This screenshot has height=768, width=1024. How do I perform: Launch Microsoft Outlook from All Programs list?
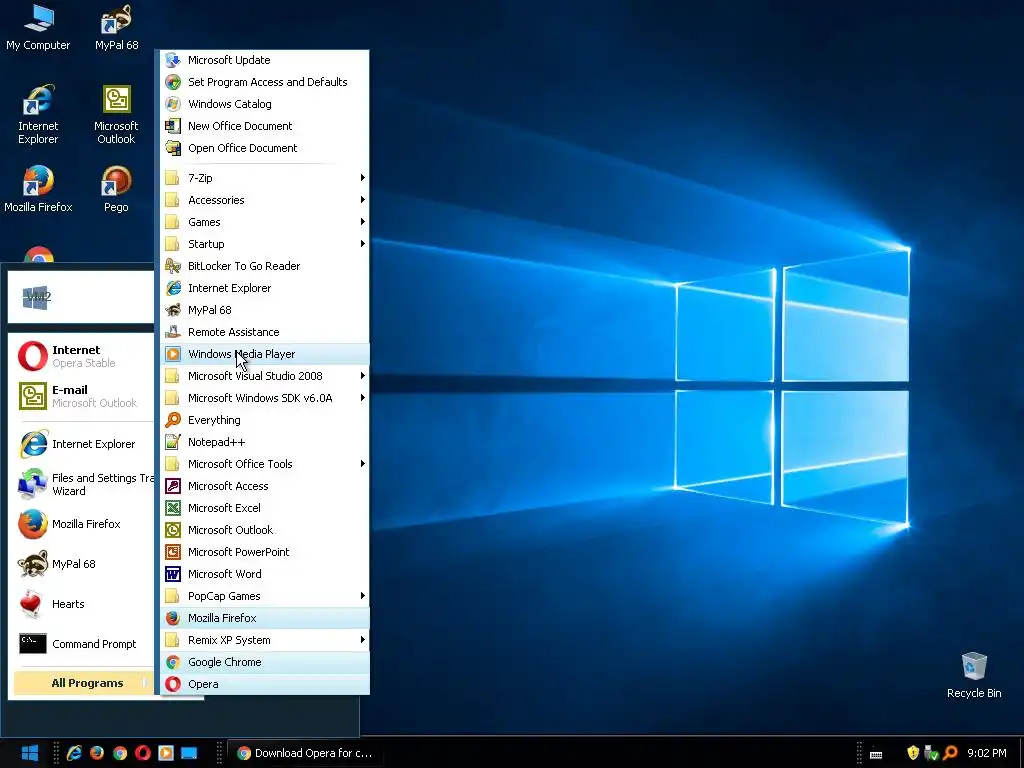[x=265, y=530]
